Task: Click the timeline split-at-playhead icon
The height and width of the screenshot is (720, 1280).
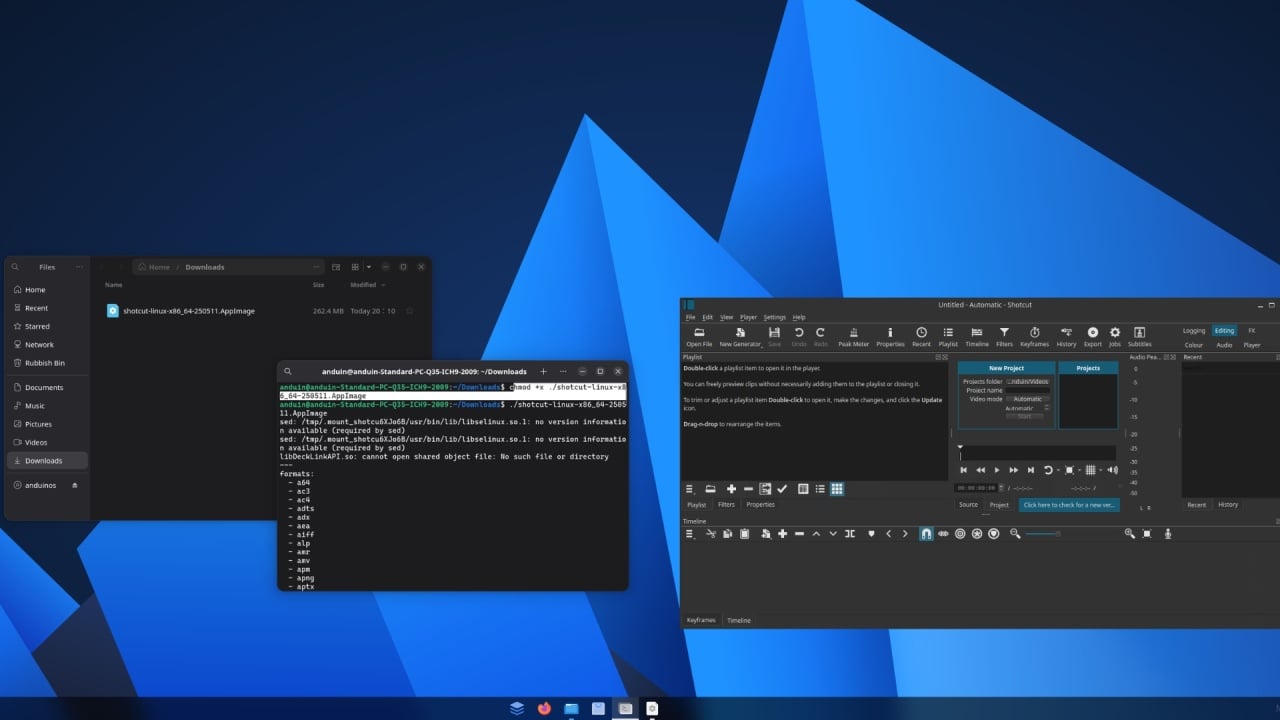Action: (850, 534)
